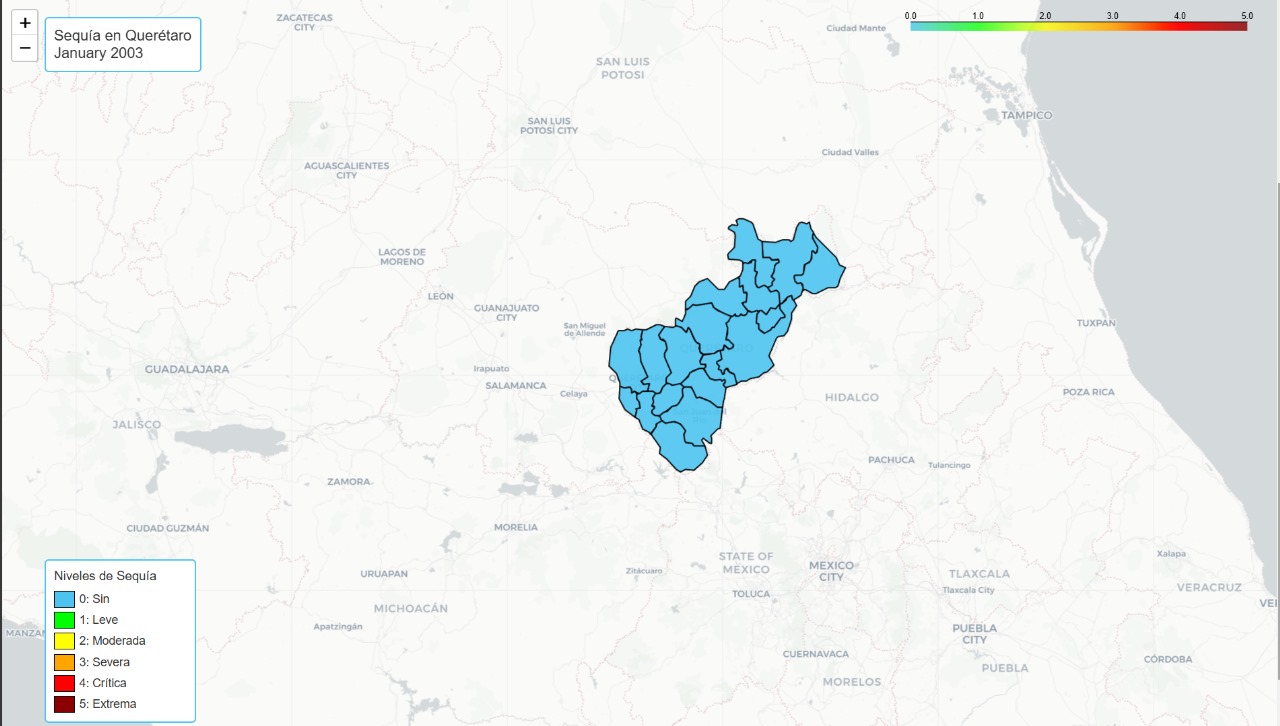Screen dimensions: 1280x726
Task: Click the 'Xalapa' map label
Action: click(1171, 553)
